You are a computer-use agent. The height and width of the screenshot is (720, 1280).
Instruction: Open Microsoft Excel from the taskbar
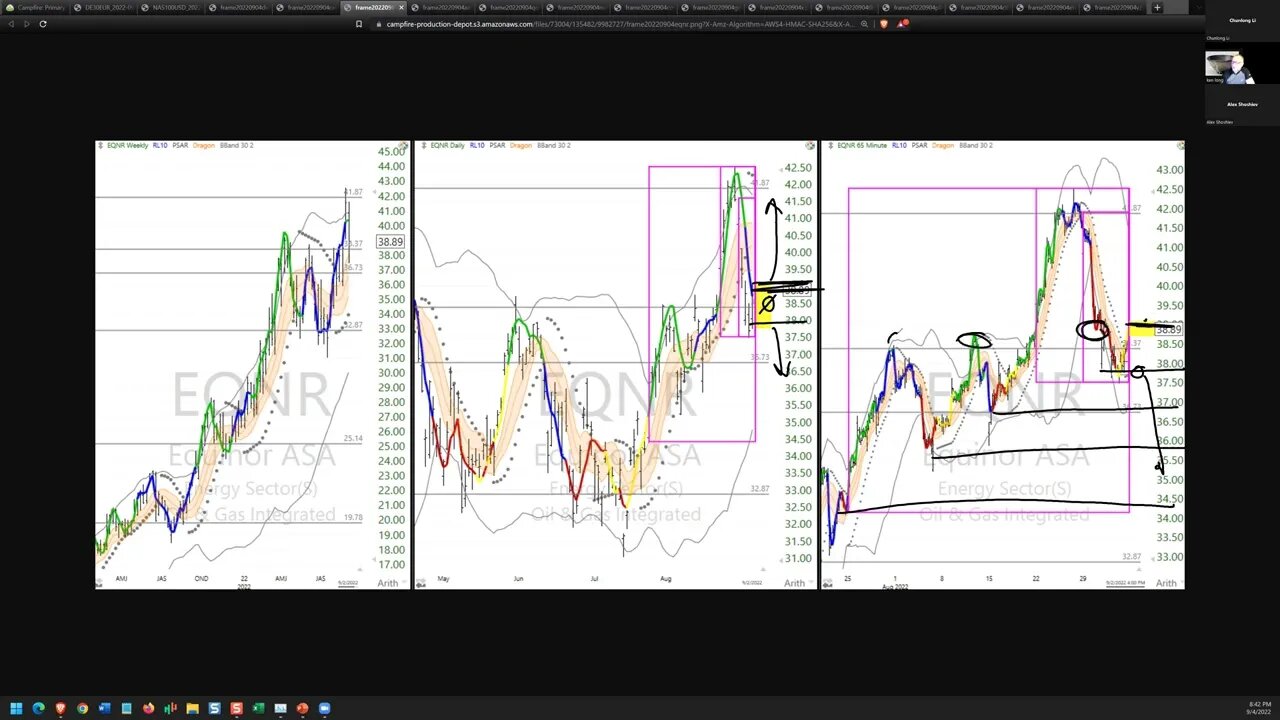click(x=258, y=708)
